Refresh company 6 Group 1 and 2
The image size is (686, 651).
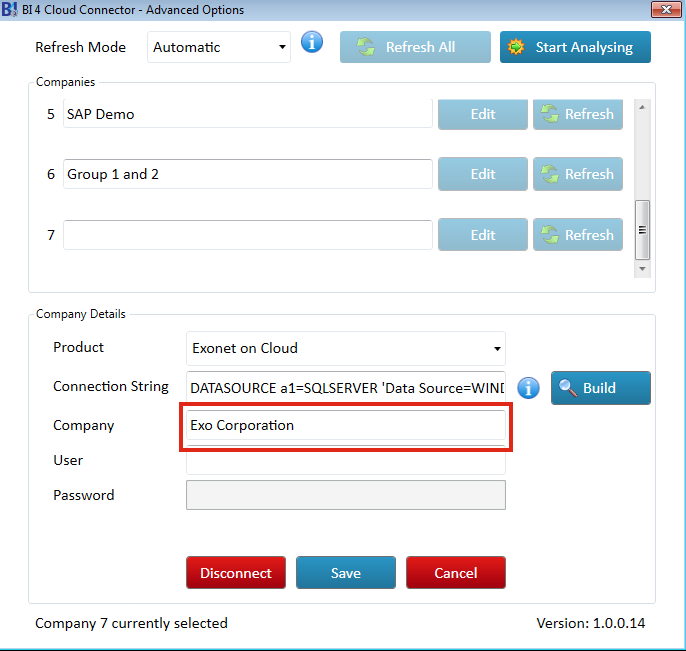coord(578,174)
